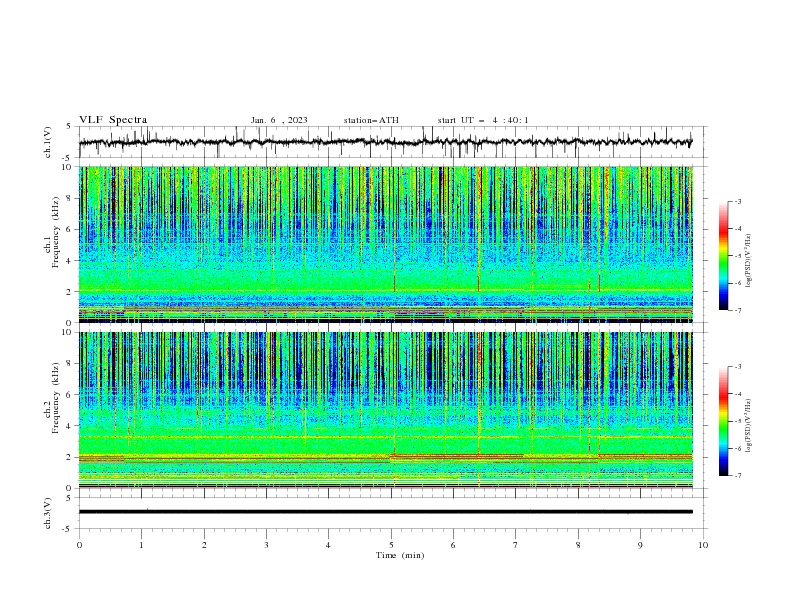The height and width of the screenshot is (612, 792).
Task: Click time axis tick label '1'
Action: [141, 545]
